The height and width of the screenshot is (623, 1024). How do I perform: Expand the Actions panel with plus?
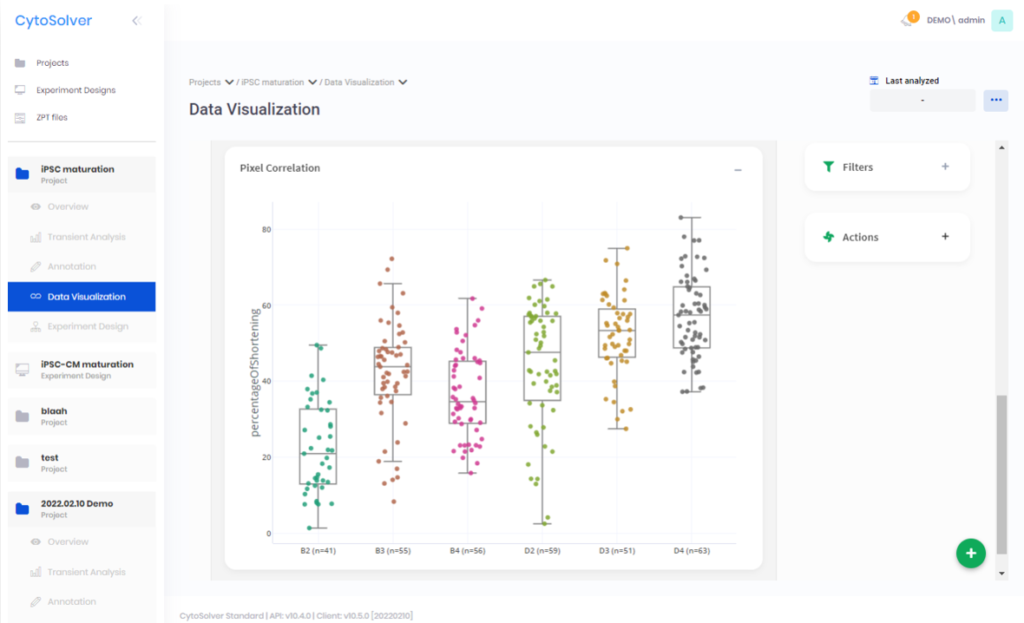[x=945, y=237]
